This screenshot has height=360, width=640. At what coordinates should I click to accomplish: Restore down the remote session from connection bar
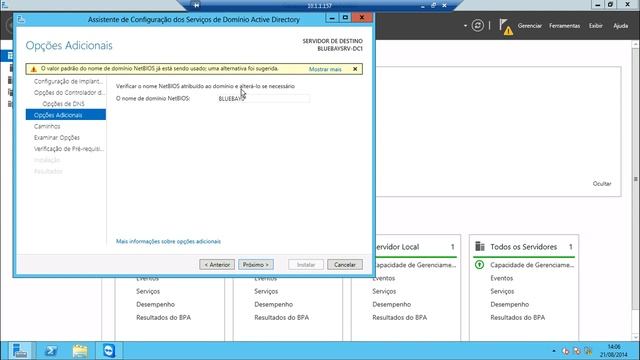tap(433, 5)
